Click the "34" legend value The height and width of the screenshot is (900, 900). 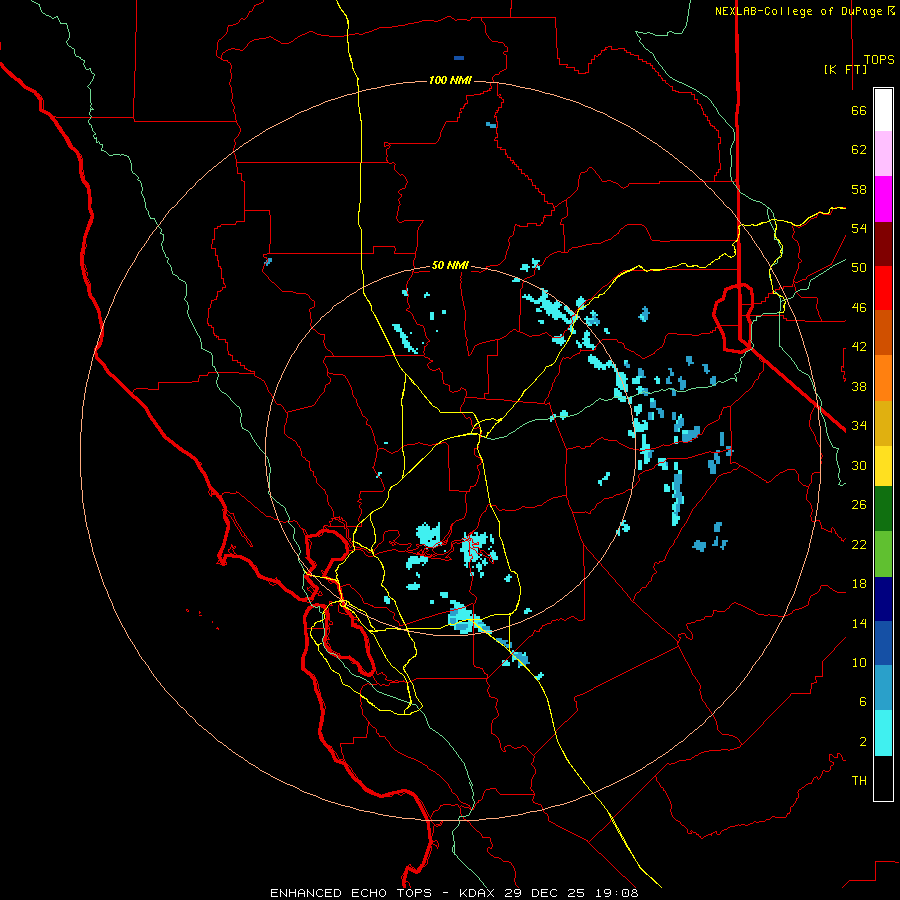click(x=859, y=426)
